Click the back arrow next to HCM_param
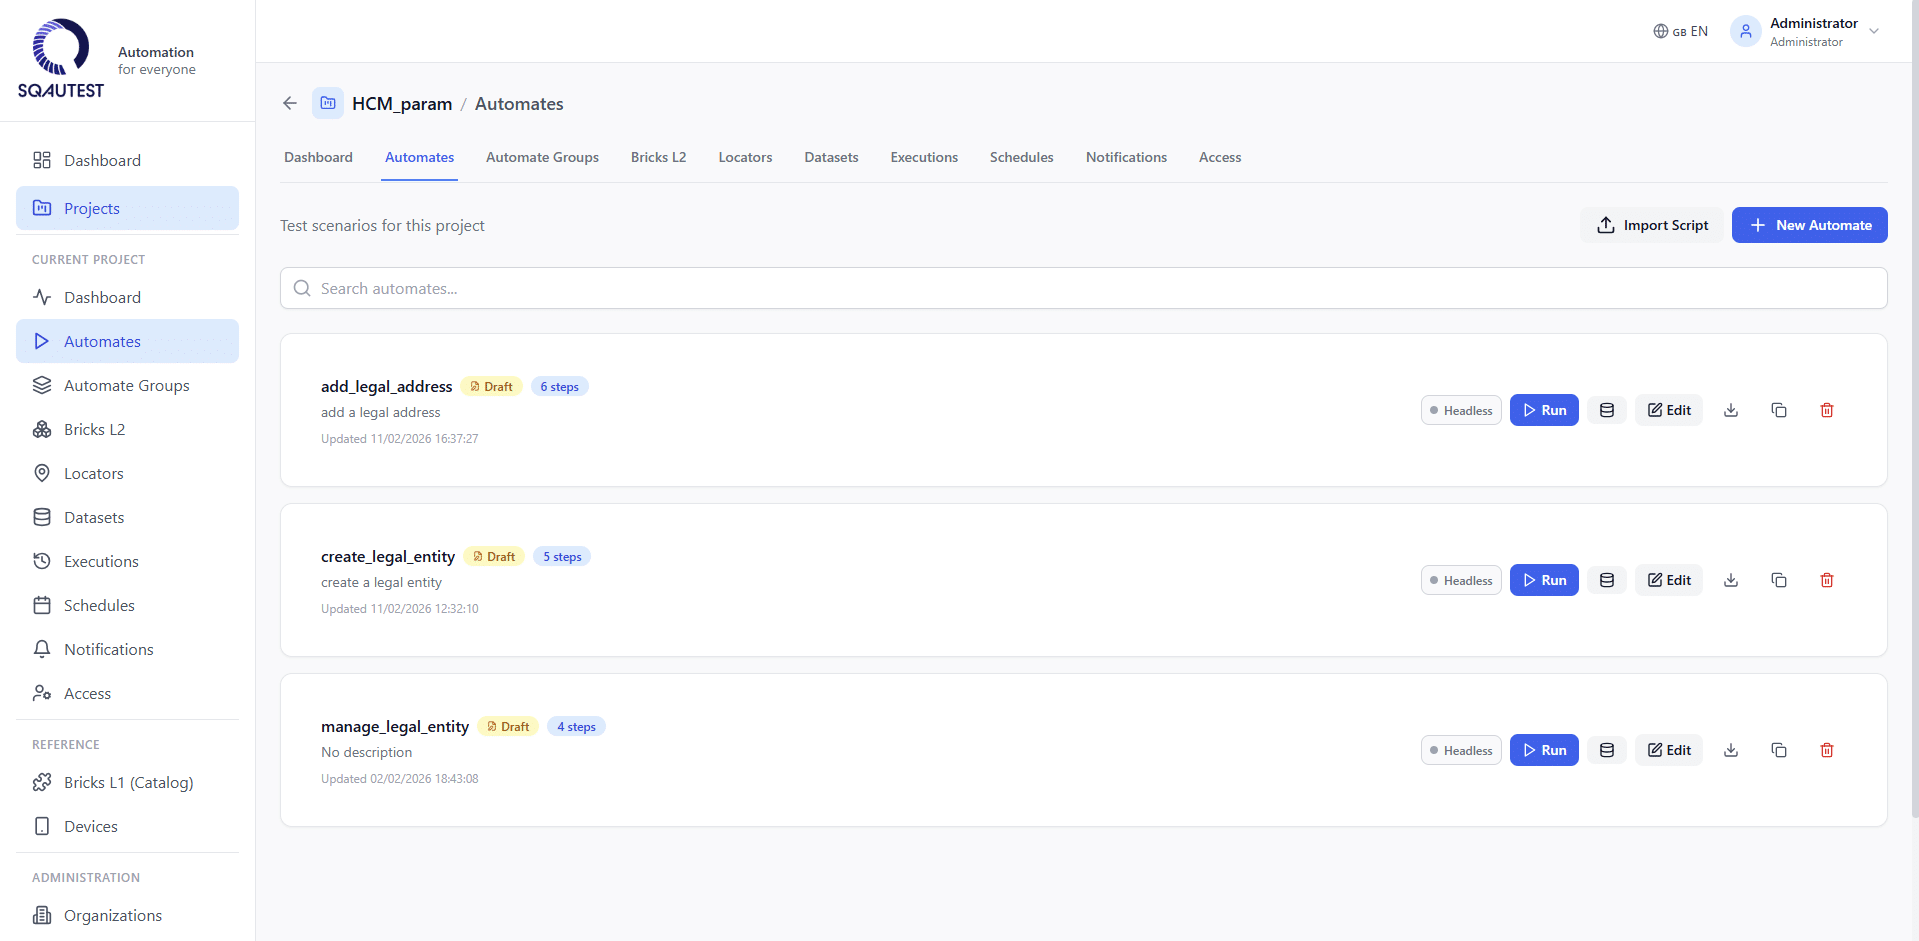The height and width of the screenshot is (941, 1919). pos(290,103)
